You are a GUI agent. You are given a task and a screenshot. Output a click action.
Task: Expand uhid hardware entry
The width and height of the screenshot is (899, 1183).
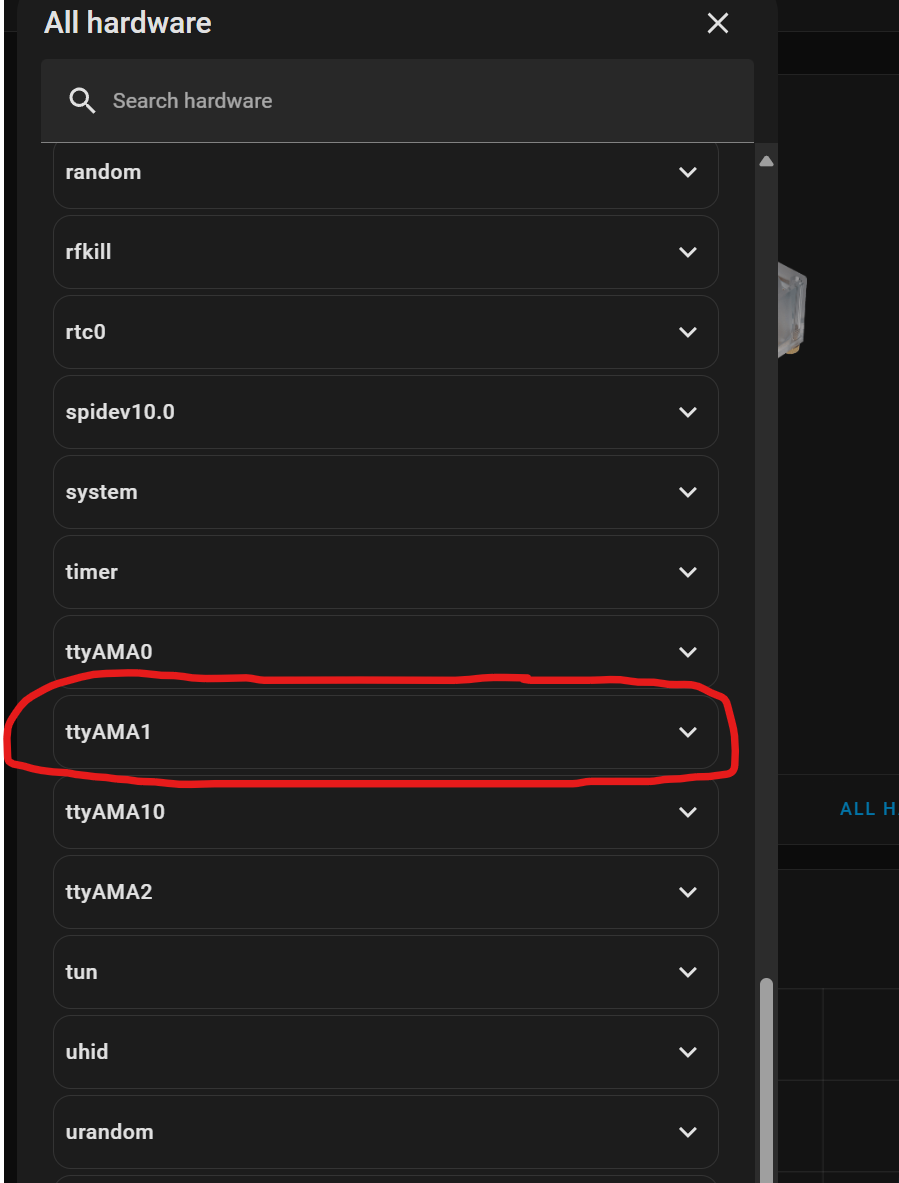tap(385, 1052)
